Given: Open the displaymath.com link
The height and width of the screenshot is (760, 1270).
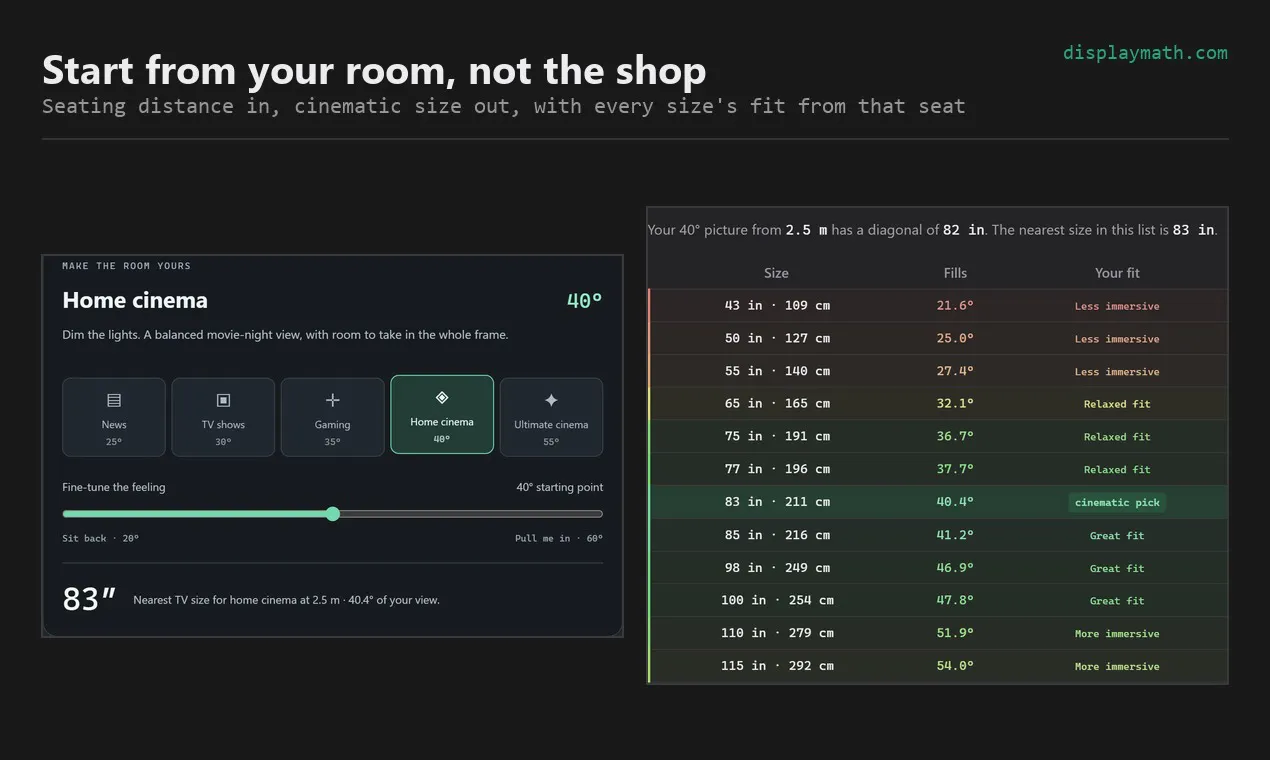Looking at the screenshot, I should [x=1145, y=53].
